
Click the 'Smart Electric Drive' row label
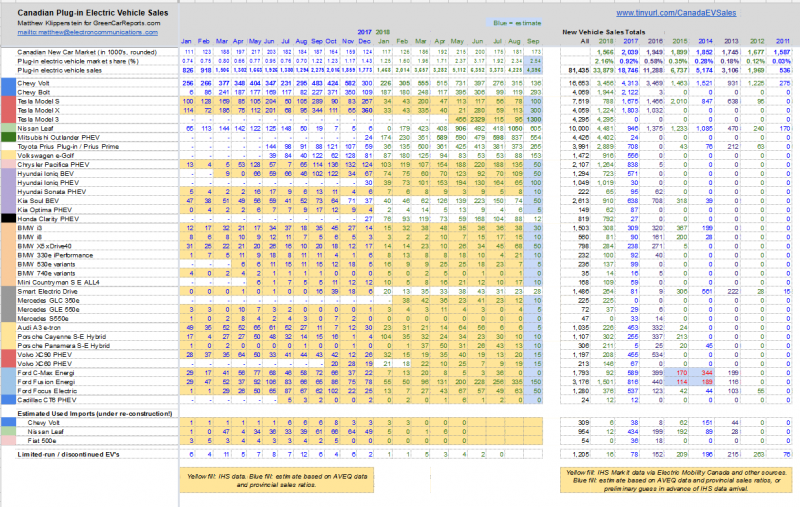coord(47,292)
